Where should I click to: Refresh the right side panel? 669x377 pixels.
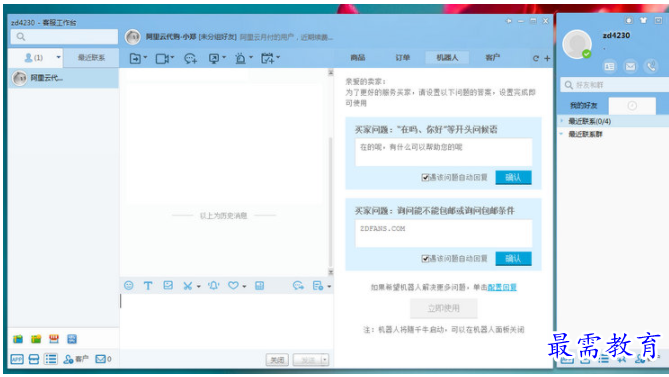click(x=536, y=58)
